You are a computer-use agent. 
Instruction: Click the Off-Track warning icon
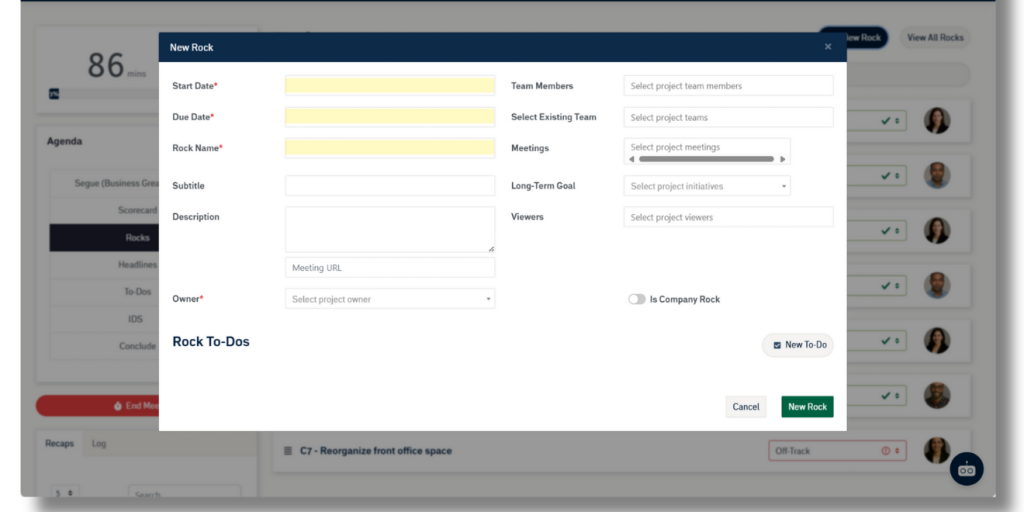885,451
